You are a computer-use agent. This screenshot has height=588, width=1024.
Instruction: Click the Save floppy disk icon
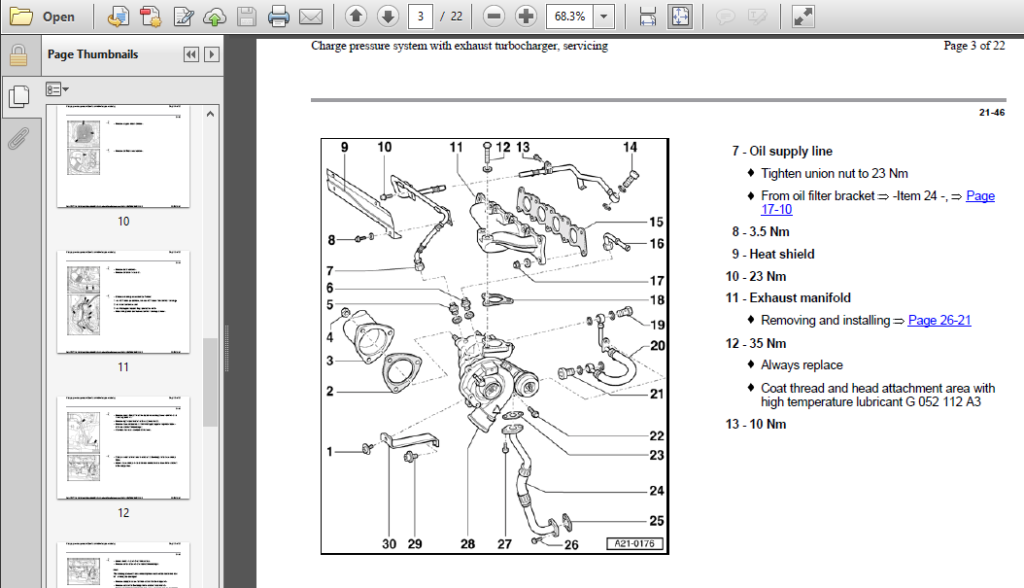tap(246, 16)
